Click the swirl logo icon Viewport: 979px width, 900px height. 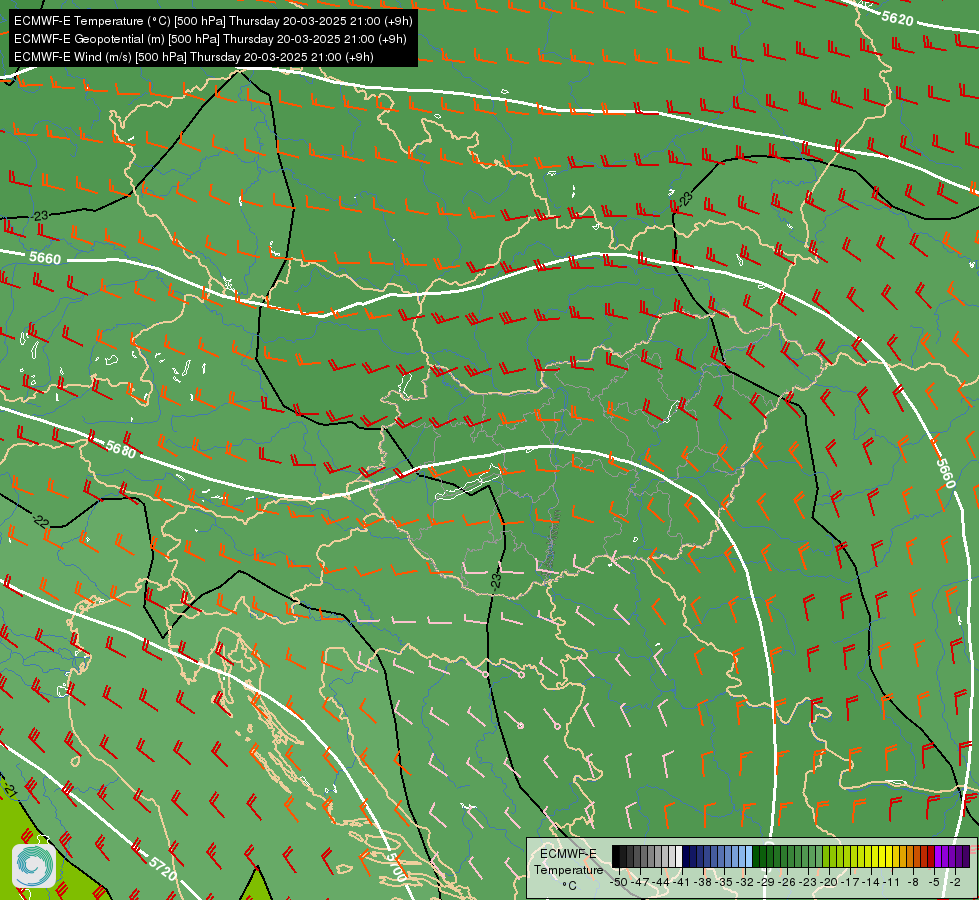[34, 865]
